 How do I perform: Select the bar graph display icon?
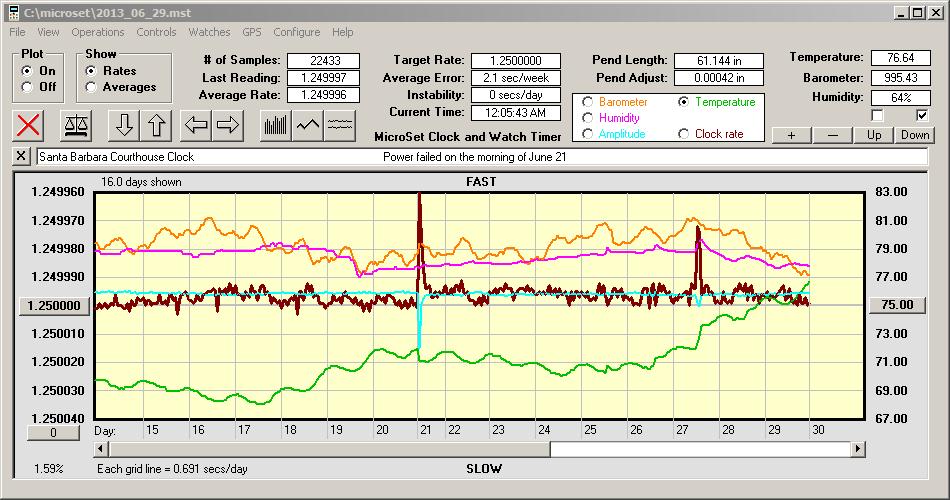(x=276, y=125)
